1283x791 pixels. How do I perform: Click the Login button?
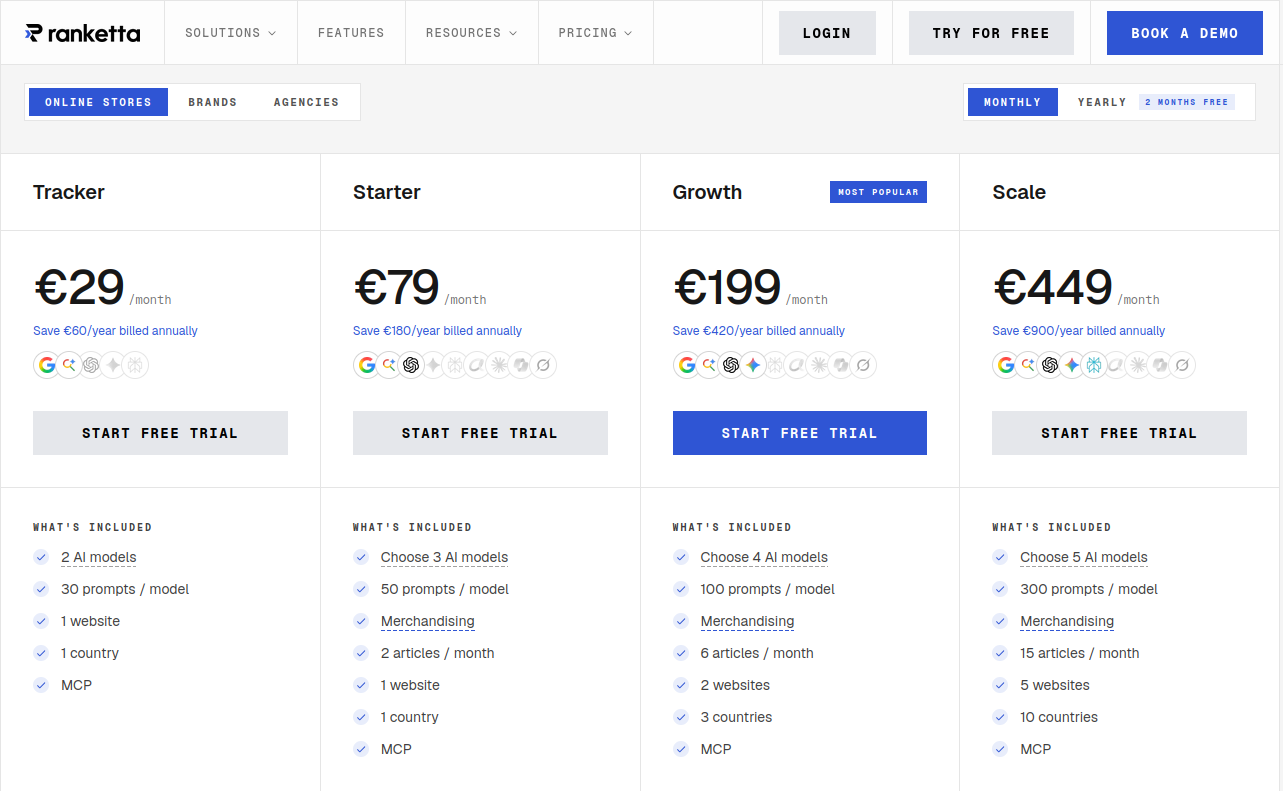[x=827, y=33]
